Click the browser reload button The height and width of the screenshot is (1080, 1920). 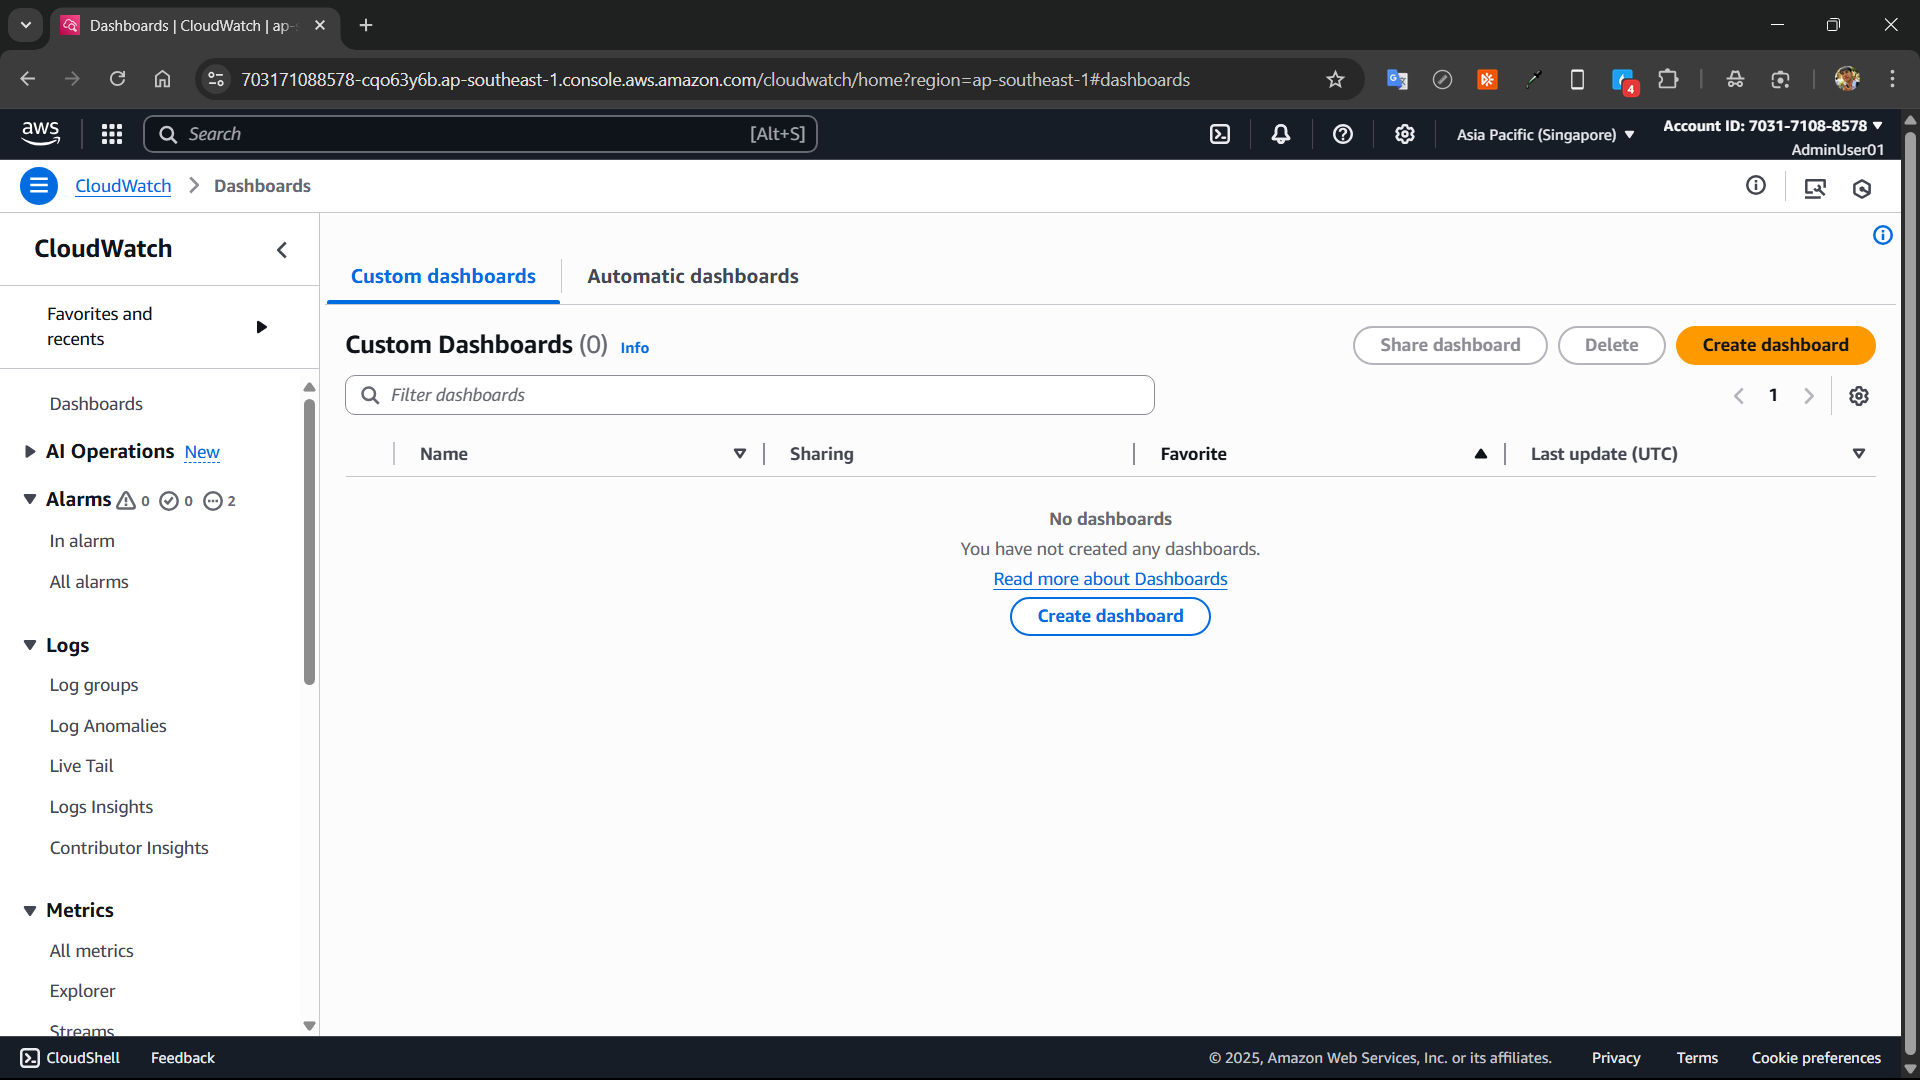[x=118, y=79]
